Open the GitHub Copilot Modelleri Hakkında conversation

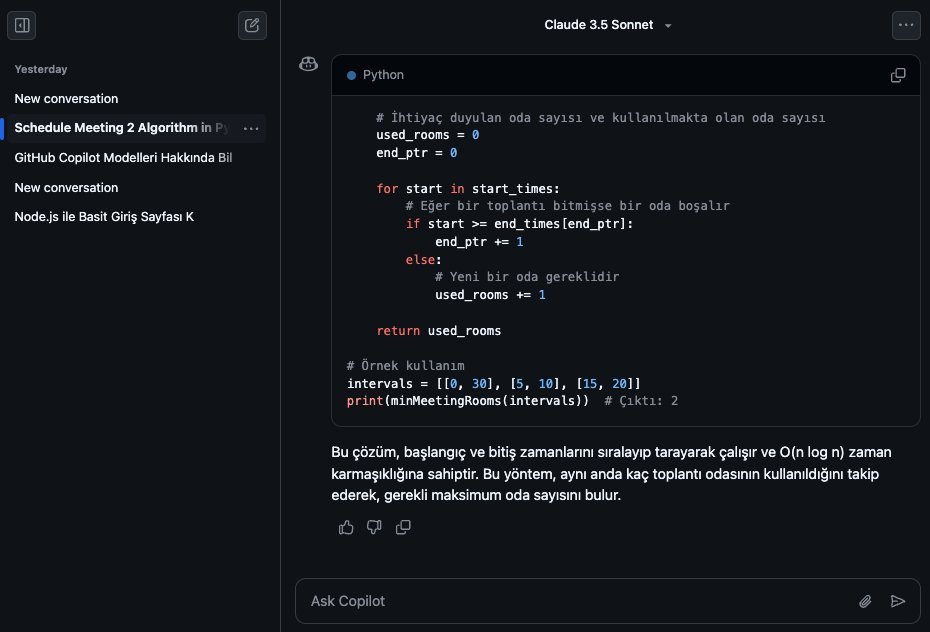(125, 158)
